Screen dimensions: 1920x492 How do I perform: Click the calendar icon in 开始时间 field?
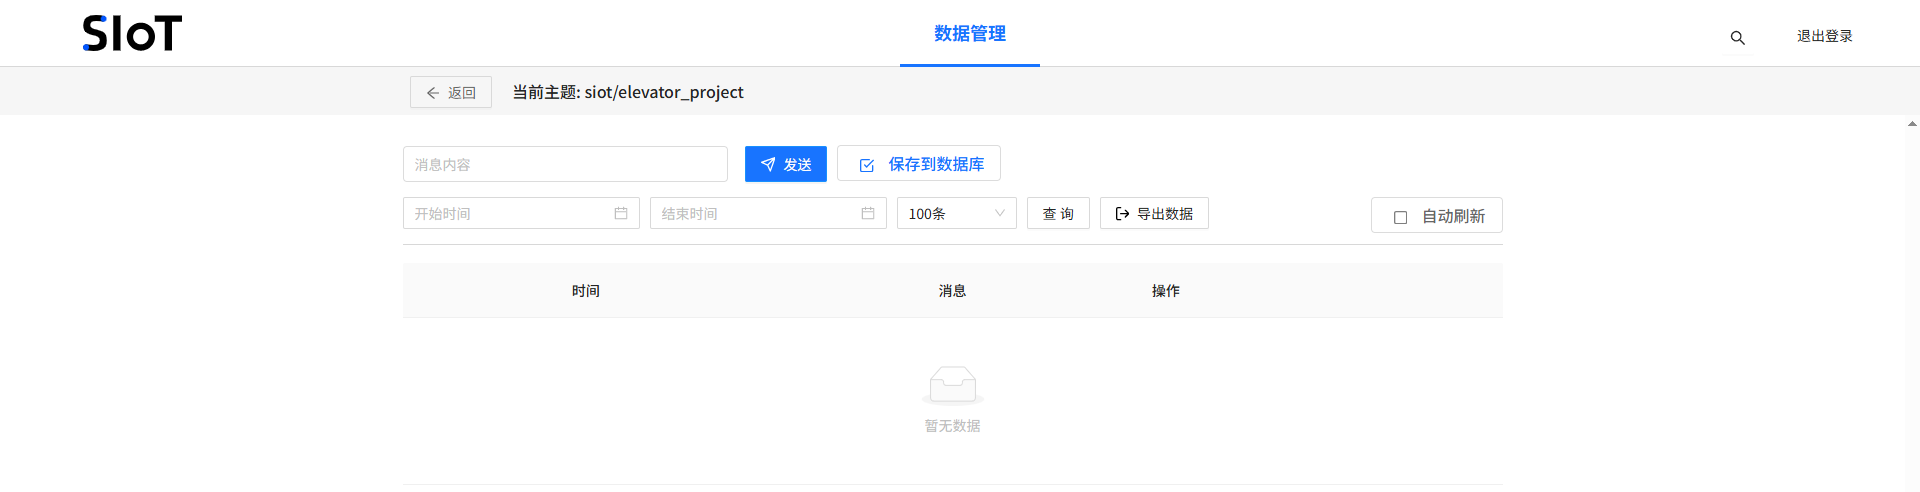pyautogui.click(x=620, y=213)
